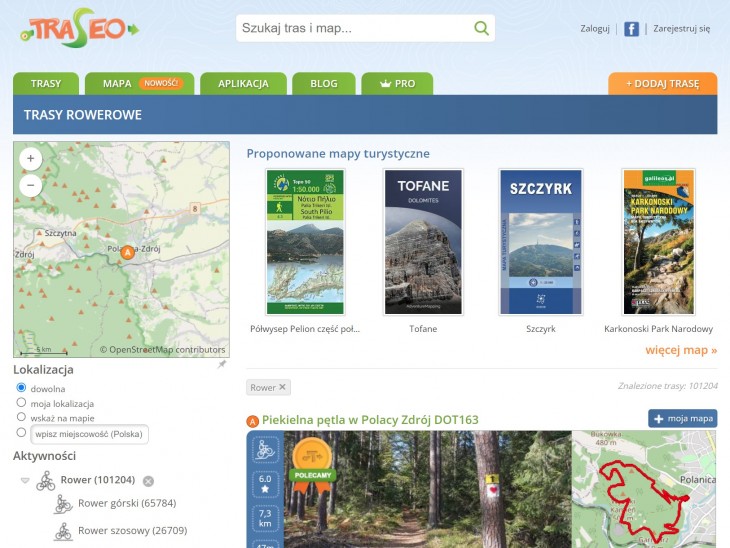This screenshot has width=730, height=548.
Task: Open the Trasy tab
Action: 46,84
